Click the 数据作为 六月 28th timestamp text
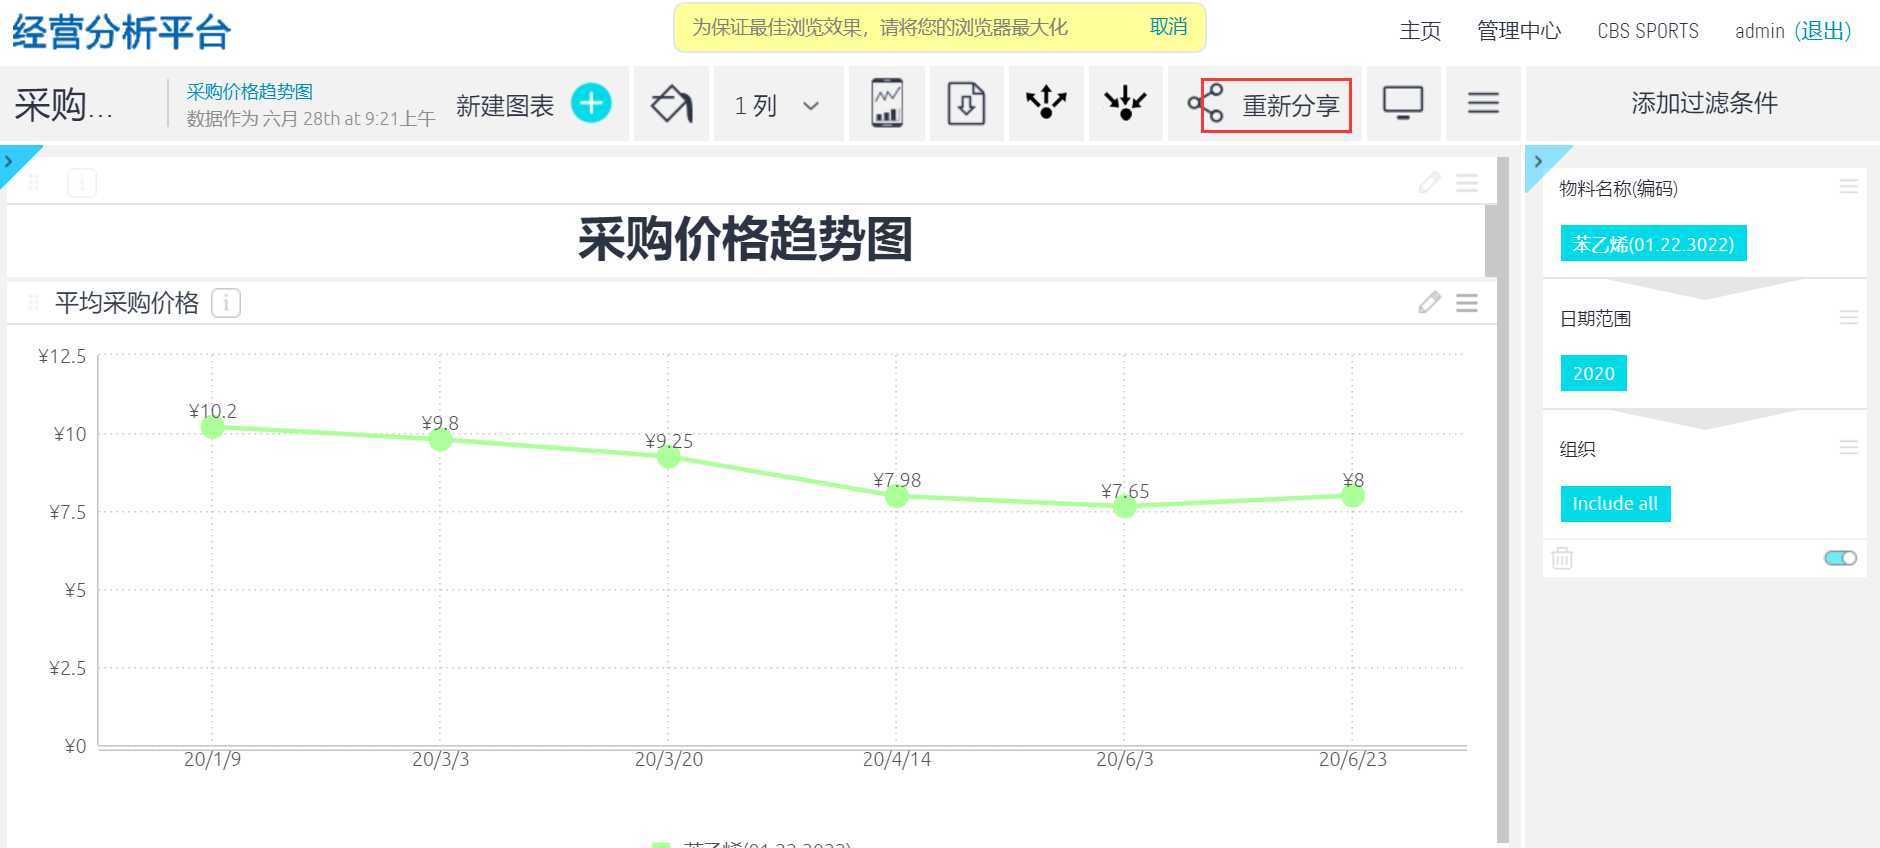The image size is (1880, 848). 310,118
